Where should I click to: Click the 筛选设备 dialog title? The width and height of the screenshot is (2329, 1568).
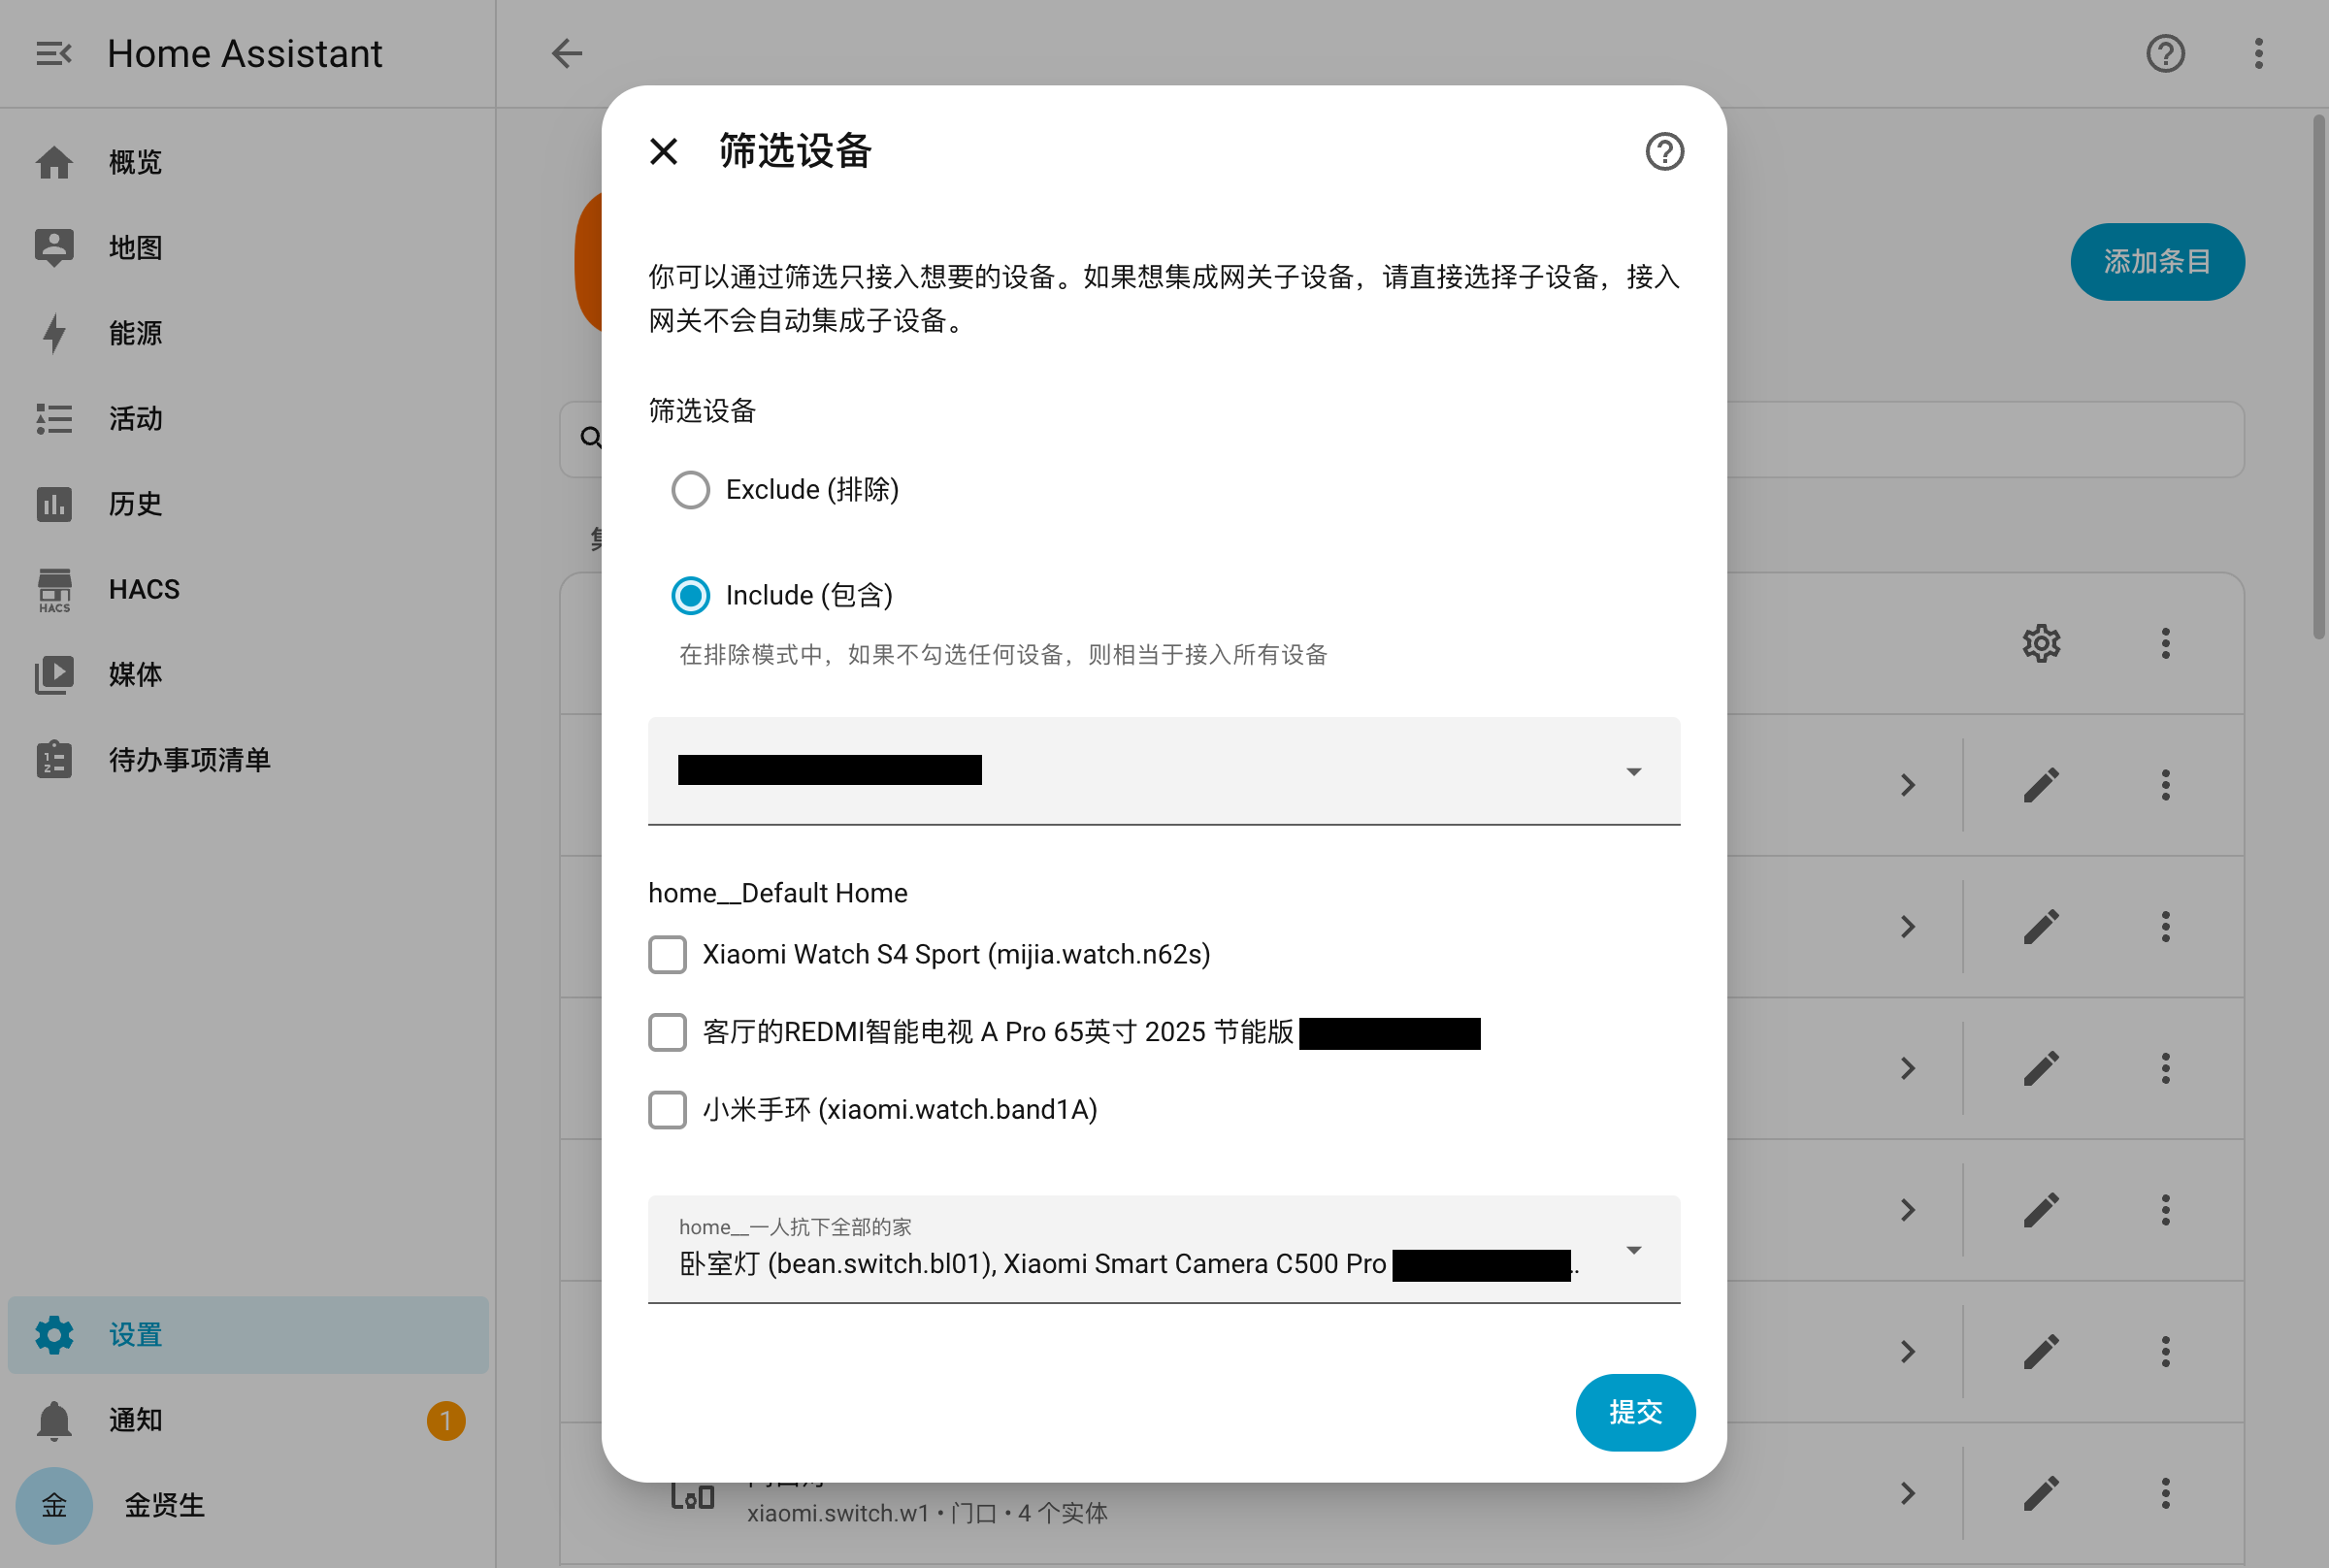click(795, 151)
